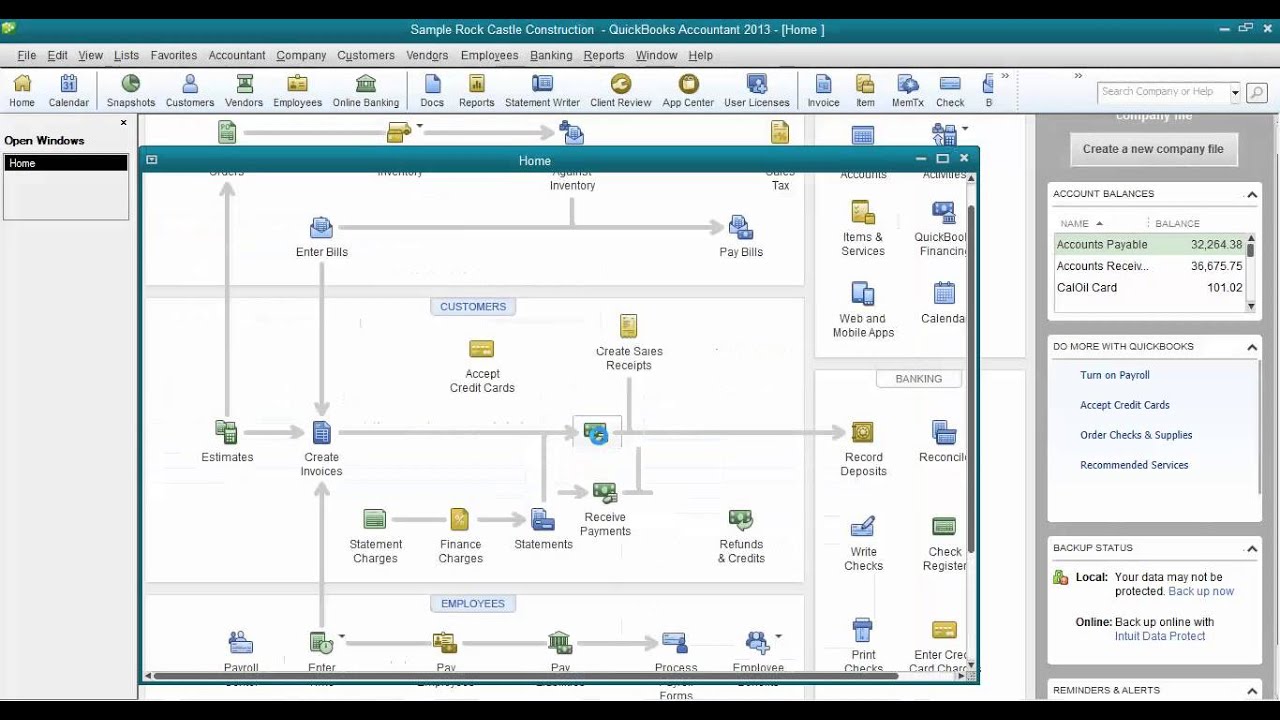Open the Company menu
The height and width of the screenshot is (720, 1280).
(301, 55)
